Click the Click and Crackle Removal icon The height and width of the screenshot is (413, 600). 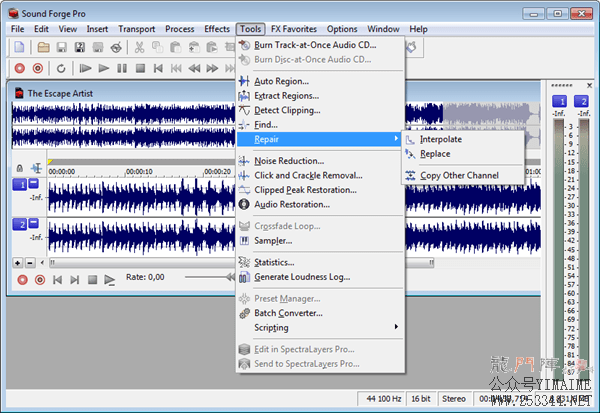(244, 175)
